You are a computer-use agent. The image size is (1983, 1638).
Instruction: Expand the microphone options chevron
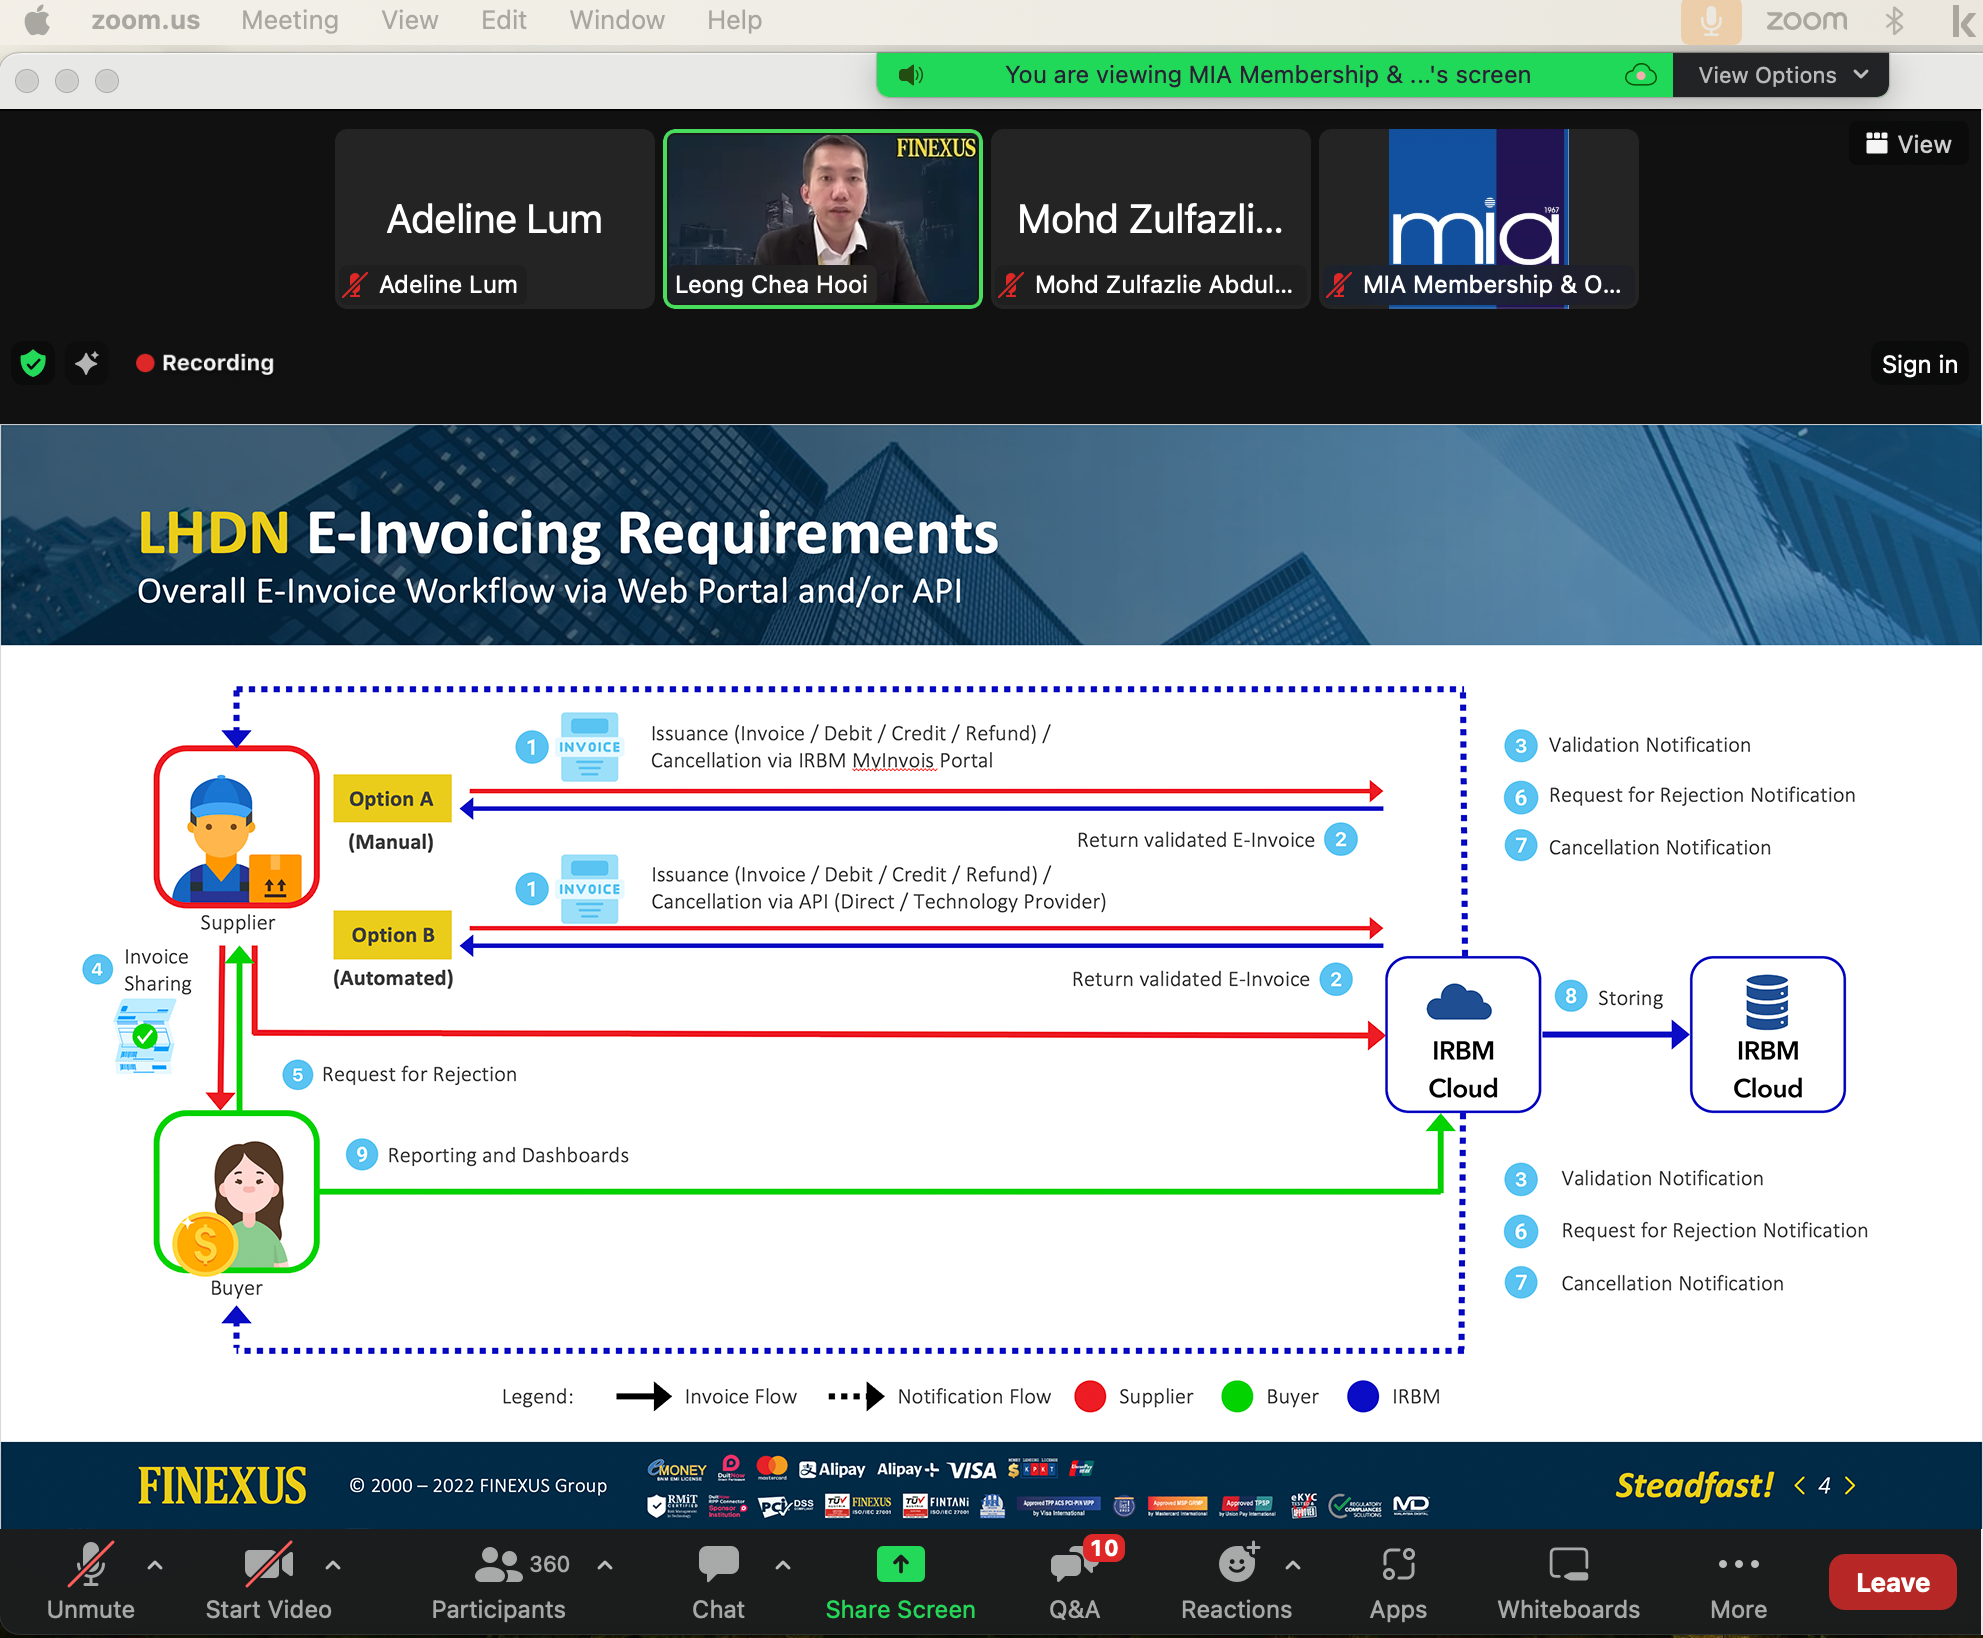155,1565
